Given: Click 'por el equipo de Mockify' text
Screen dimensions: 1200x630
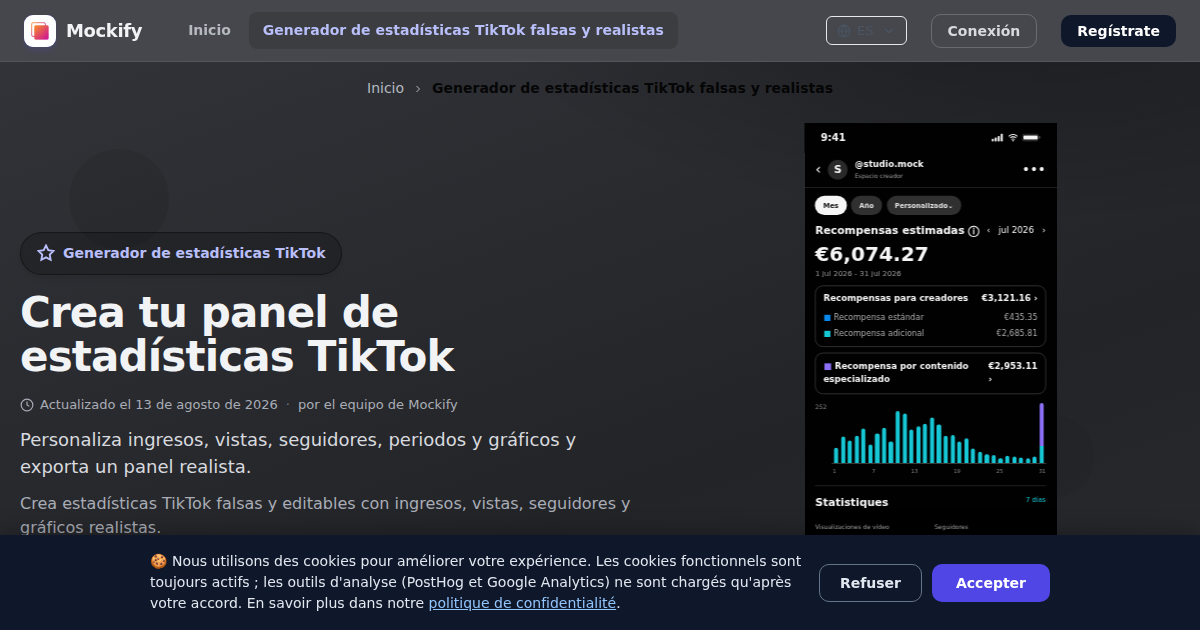Looking at the screenshot, I should (378, 405).
